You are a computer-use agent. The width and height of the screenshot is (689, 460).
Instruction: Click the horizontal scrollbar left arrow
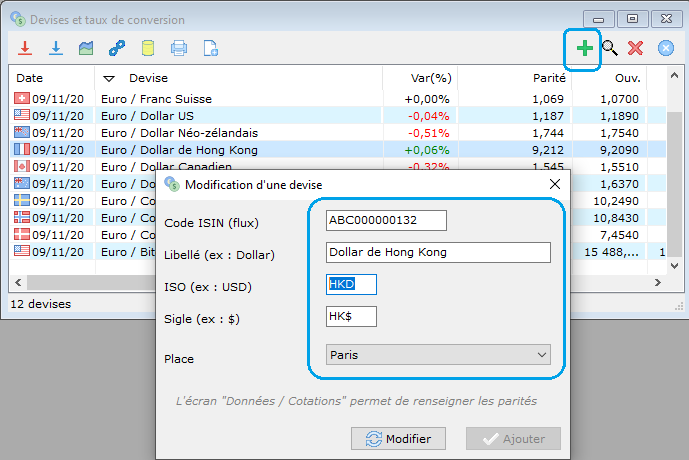click(18, 282)
